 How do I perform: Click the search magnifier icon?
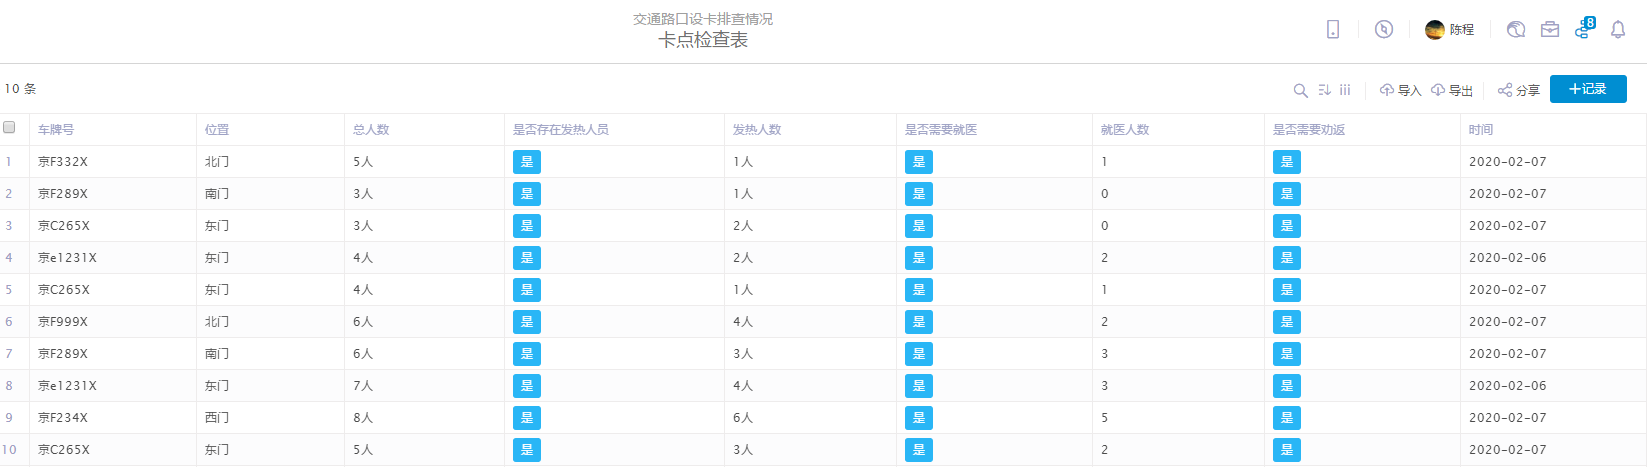1300,90
